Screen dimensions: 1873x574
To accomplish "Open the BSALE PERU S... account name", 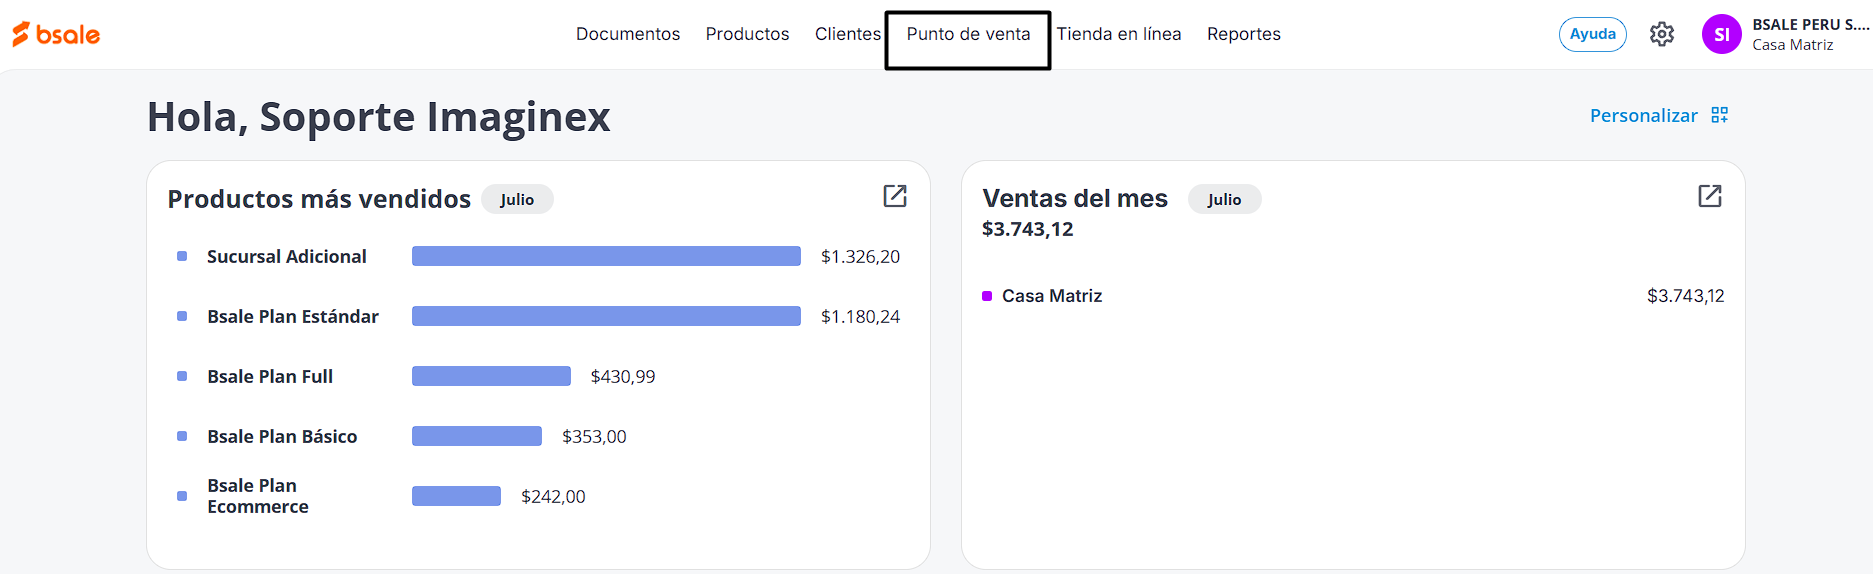I will point(1811,25).
